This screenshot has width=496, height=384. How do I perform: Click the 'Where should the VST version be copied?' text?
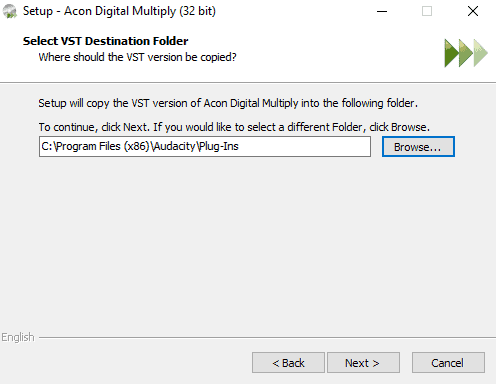click(137, 57)
